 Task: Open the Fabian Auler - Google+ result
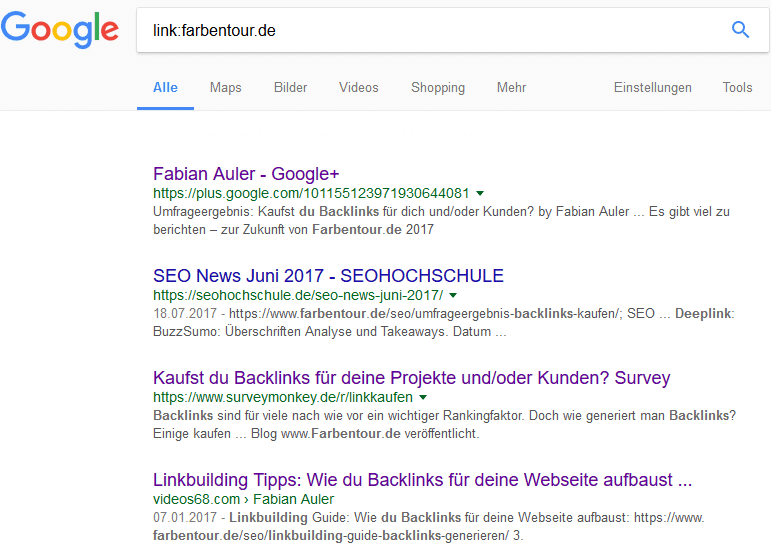[246, 174]
